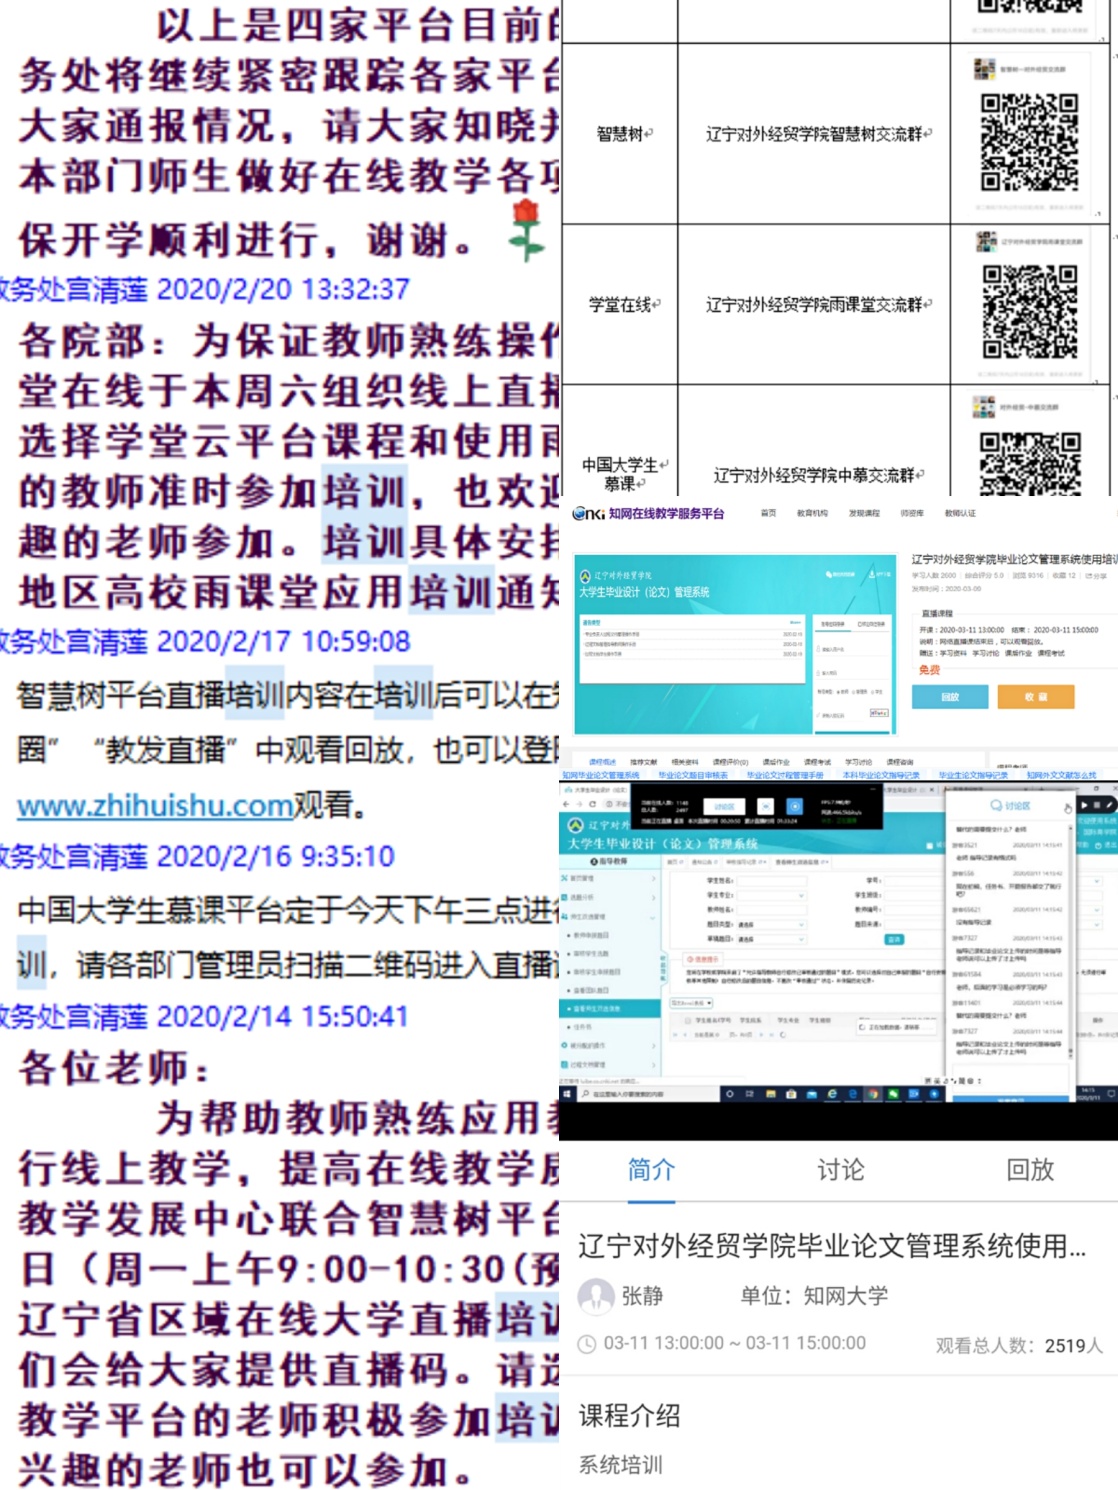1118x1490 pixels.
Task: Click the 雨课堂 group avatar above its QR code
Action: coord(986,241)
